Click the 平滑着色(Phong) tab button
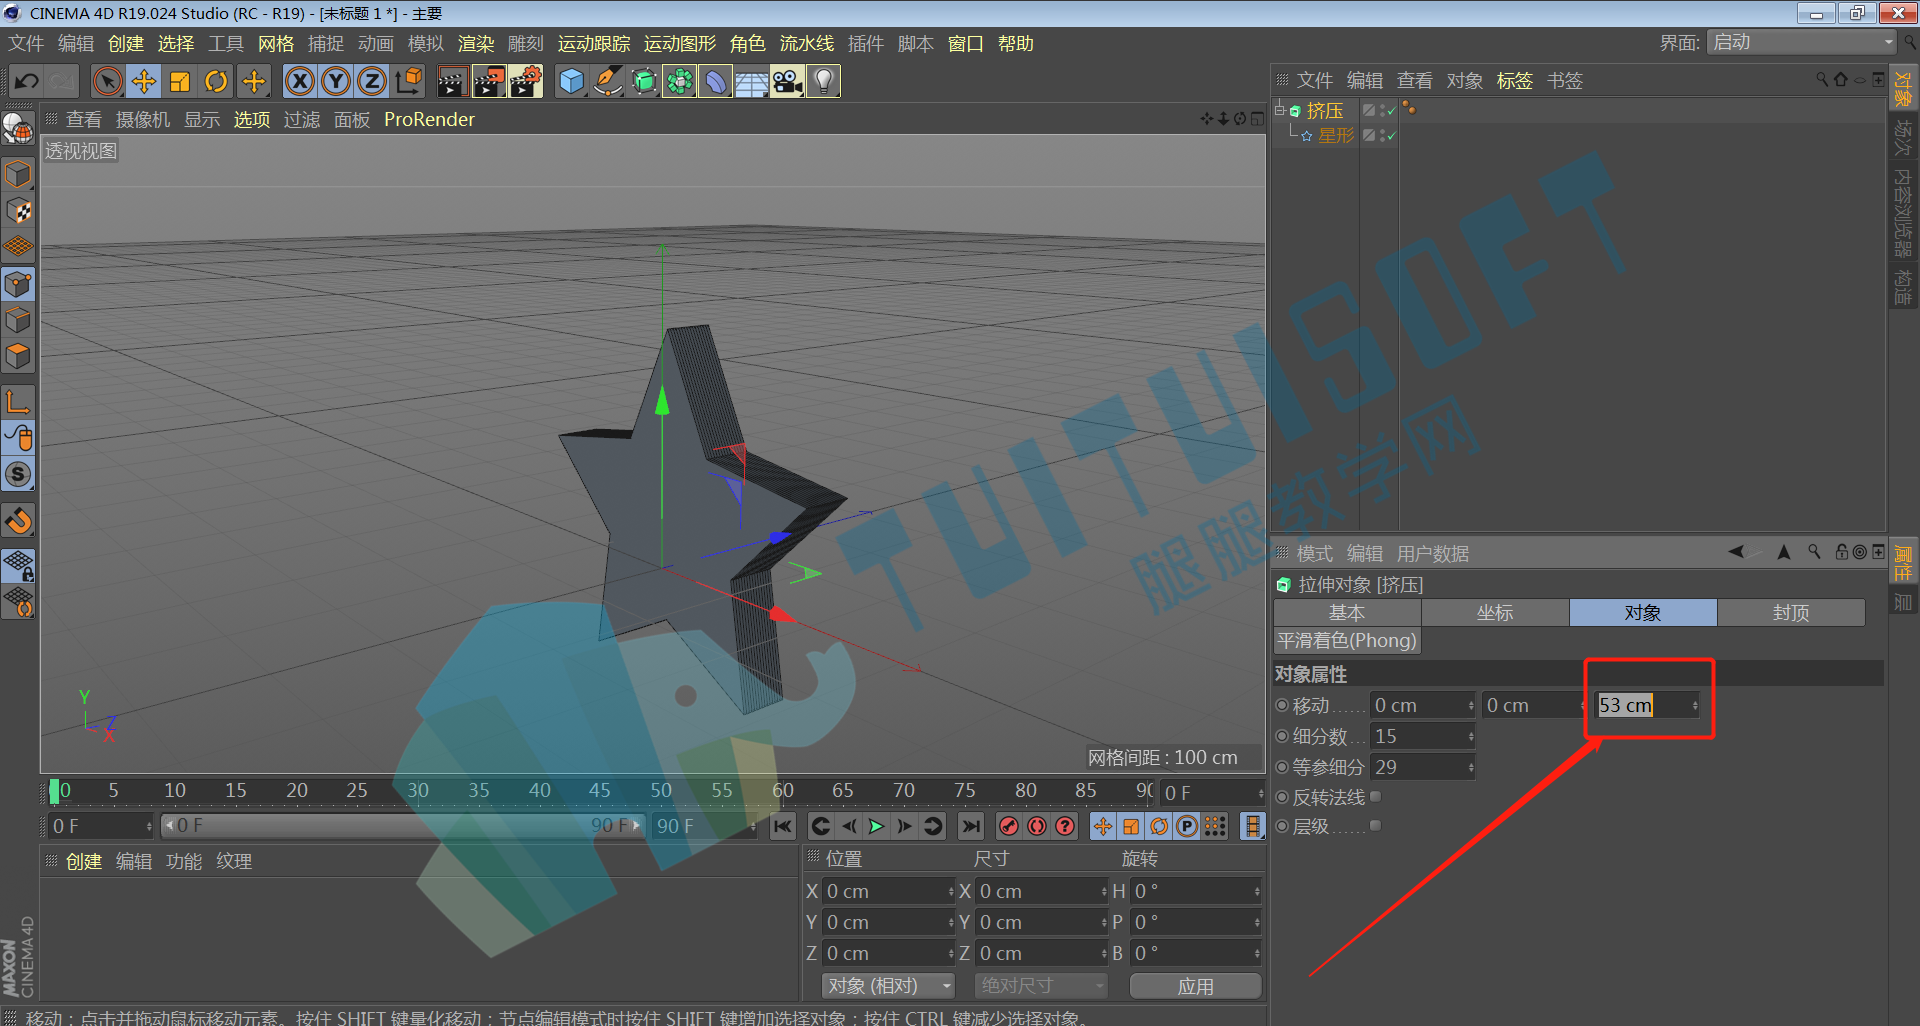Viewport: 1920px width, 1026px height. pos(1347,640)
